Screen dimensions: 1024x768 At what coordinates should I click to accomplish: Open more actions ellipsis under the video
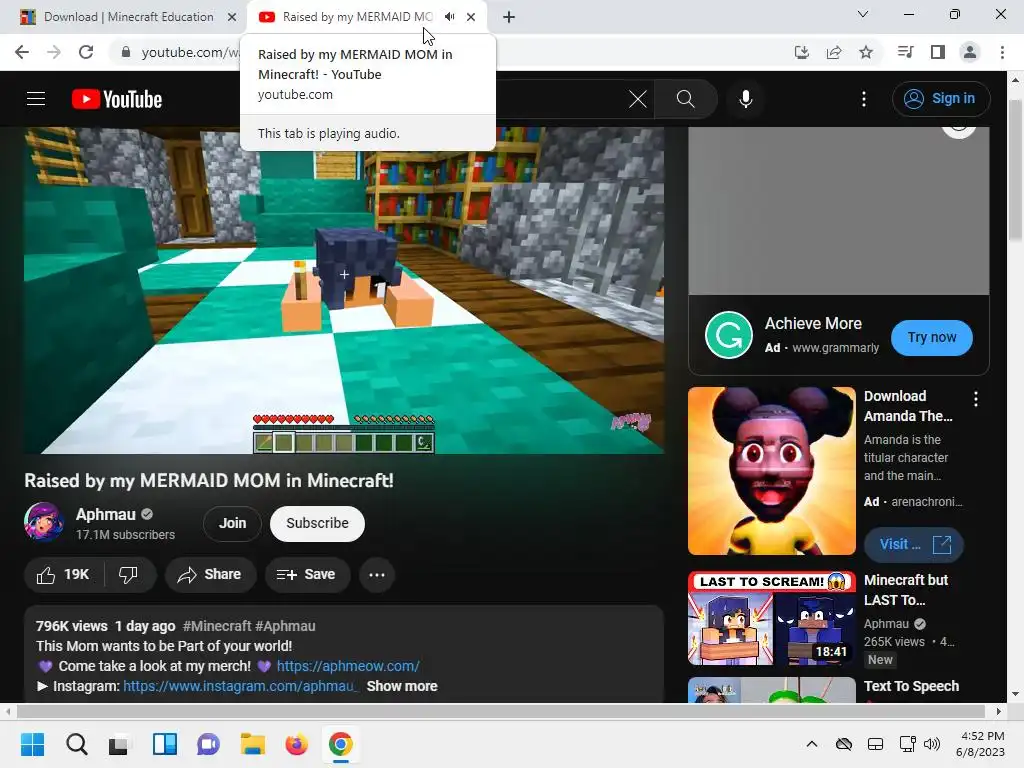point(377,575)
